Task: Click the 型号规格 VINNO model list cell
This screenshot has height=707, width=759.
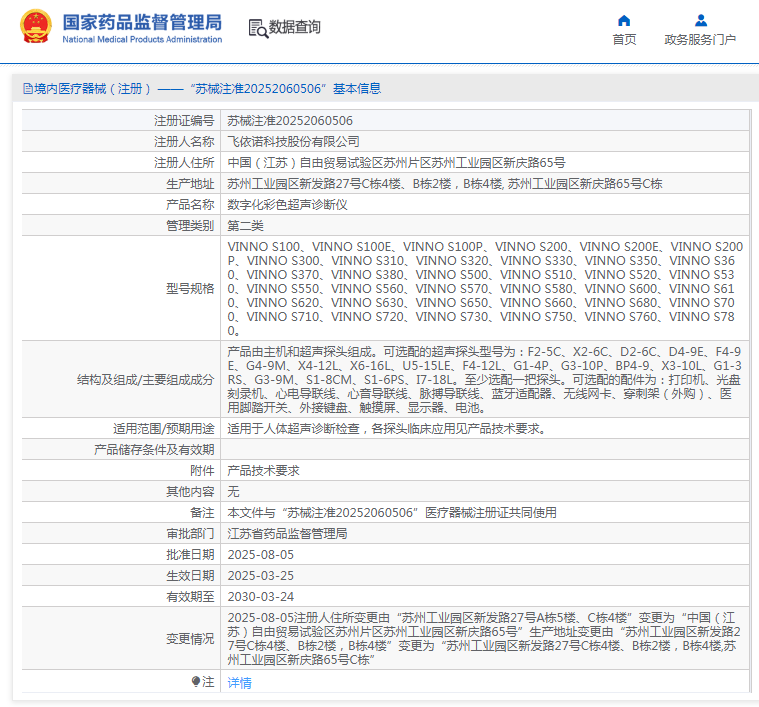Action: pos(485,288)
